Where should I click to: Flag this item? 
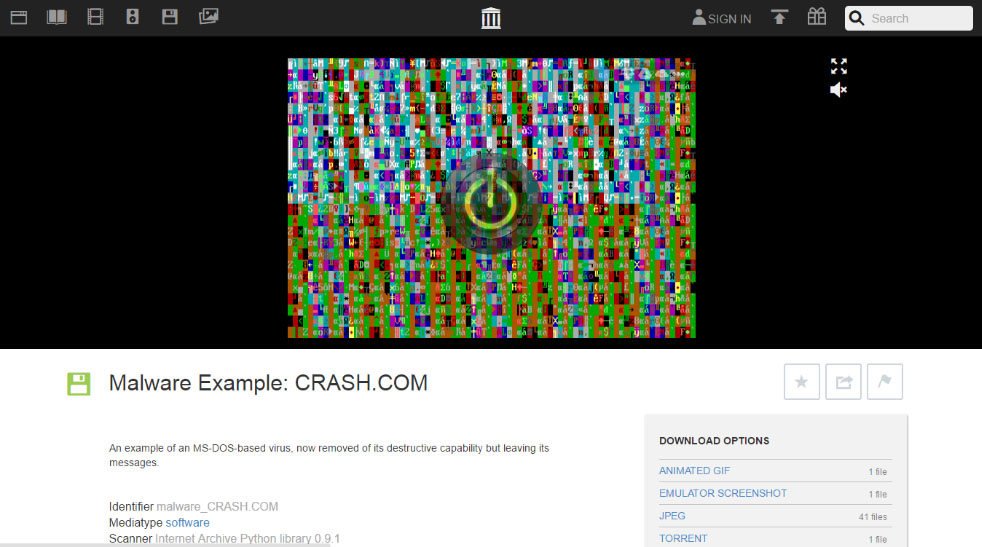point(884,382)
